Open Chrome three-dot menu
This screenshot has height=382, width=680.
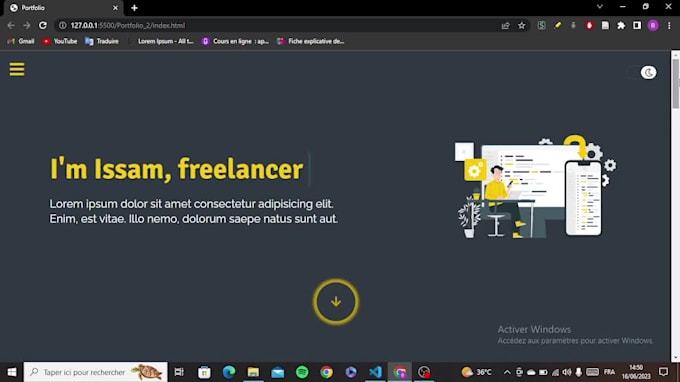669,26
